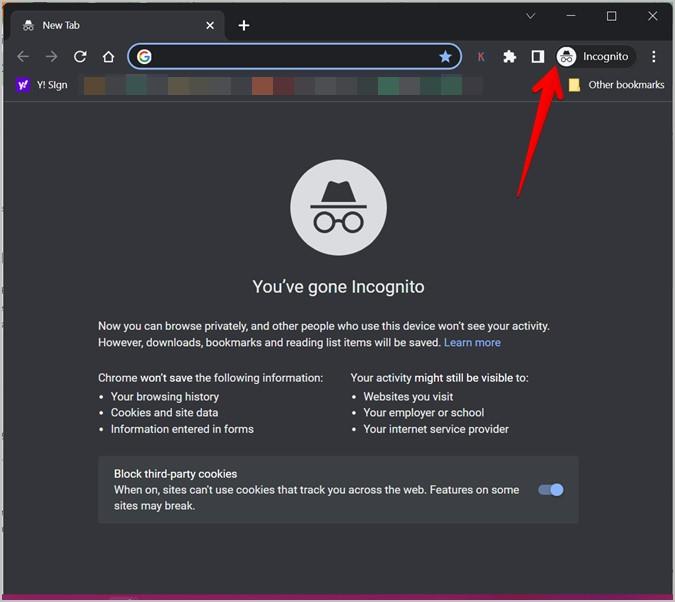Click 'Your browsing history' bullet text
Viewport: 675px width, 602px height.
[x=165, y=396]
